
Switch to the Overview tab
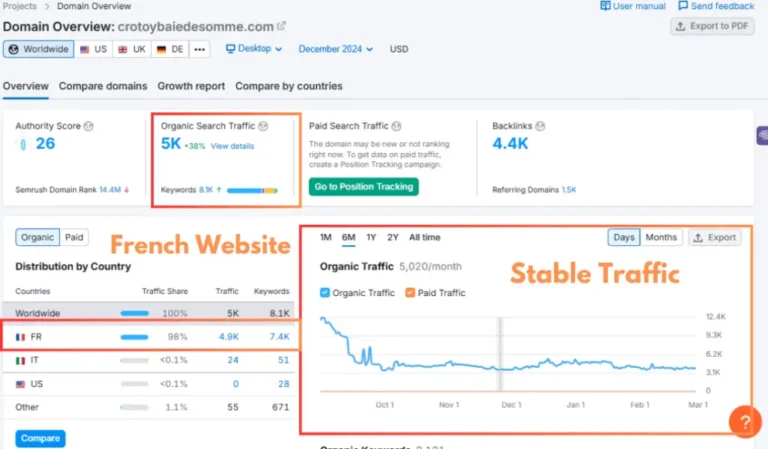pos(25,86)
